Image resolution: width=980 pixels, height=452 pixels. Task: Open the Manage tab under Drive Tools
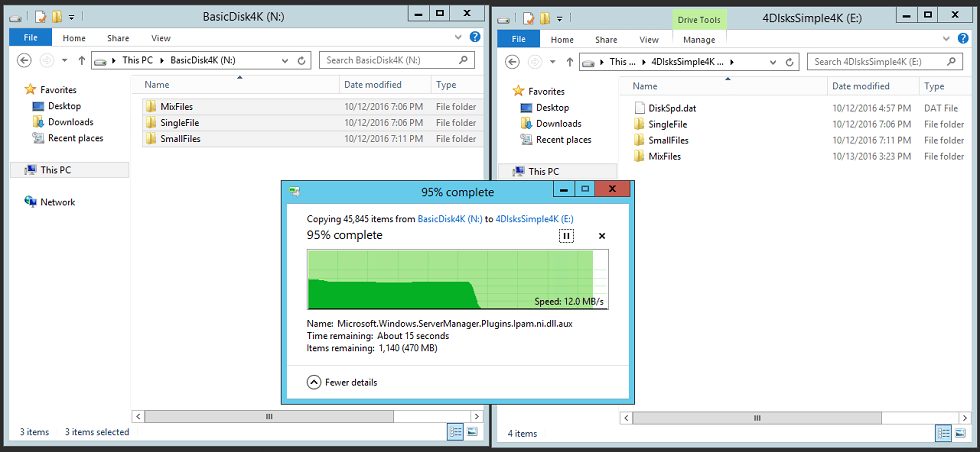[699, 40]
